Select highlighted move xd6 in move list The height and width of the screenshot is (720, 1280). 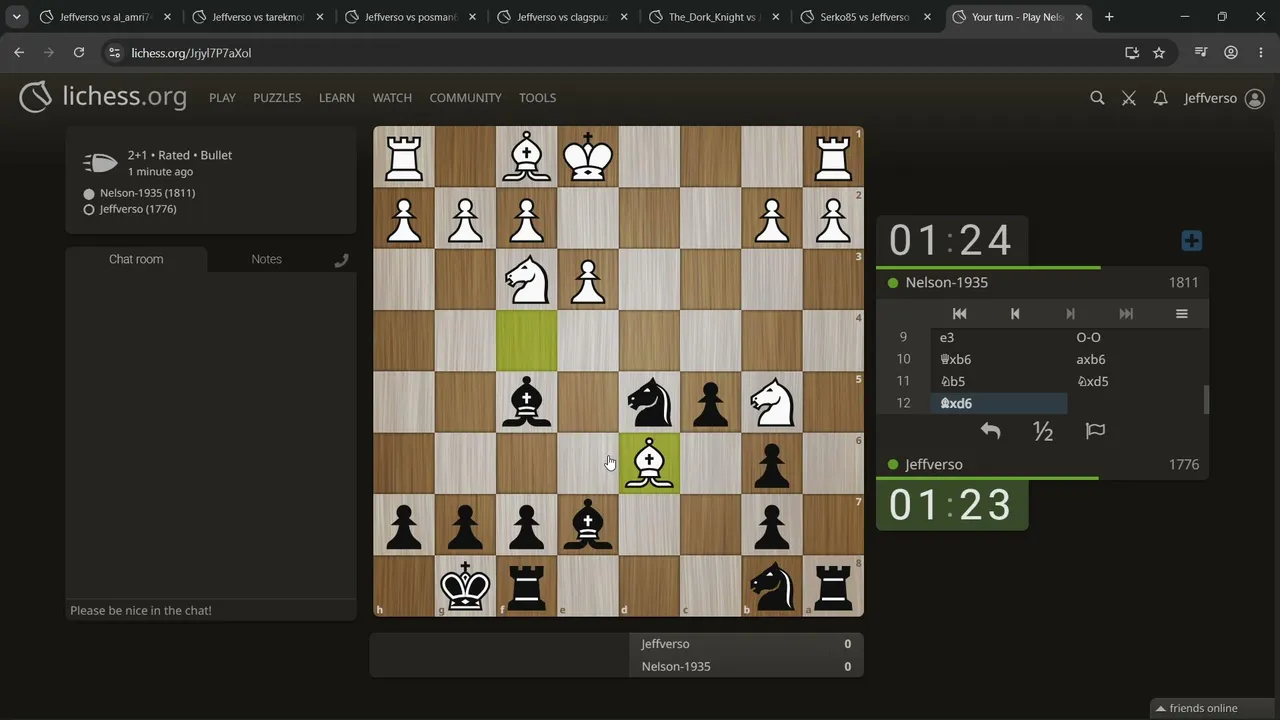pyautogui.click(x=999, y=404)
